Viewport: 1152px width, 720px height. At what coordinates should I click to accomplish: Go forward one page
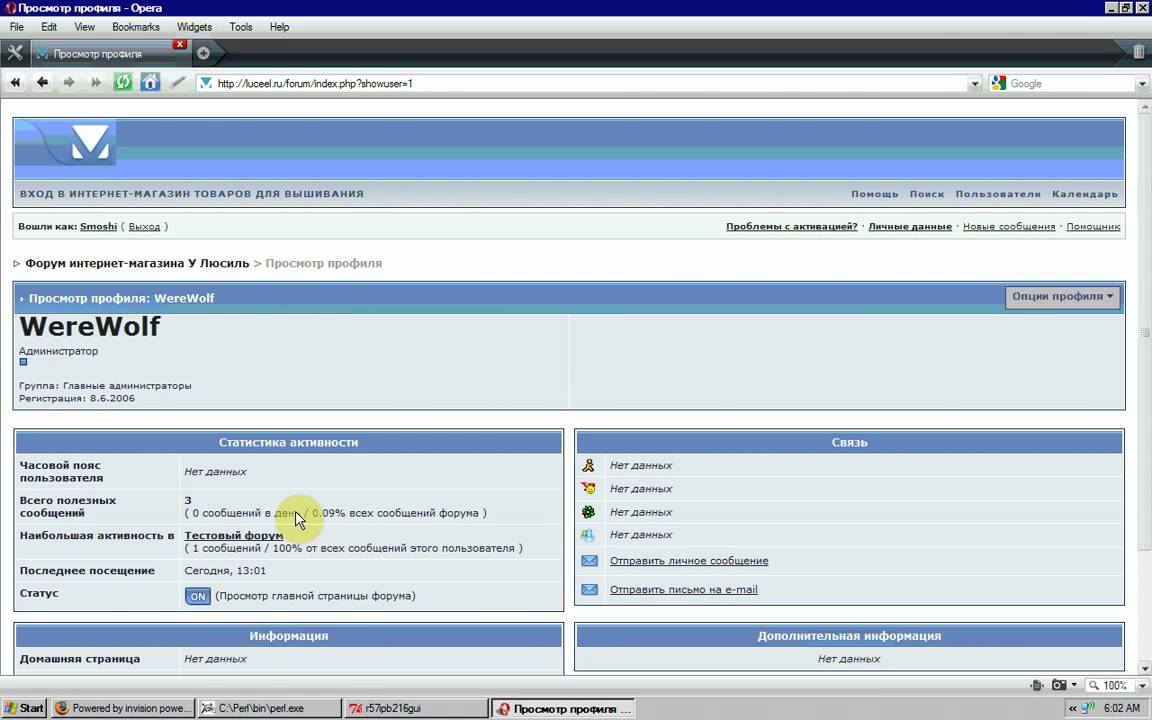click(69, 82)
